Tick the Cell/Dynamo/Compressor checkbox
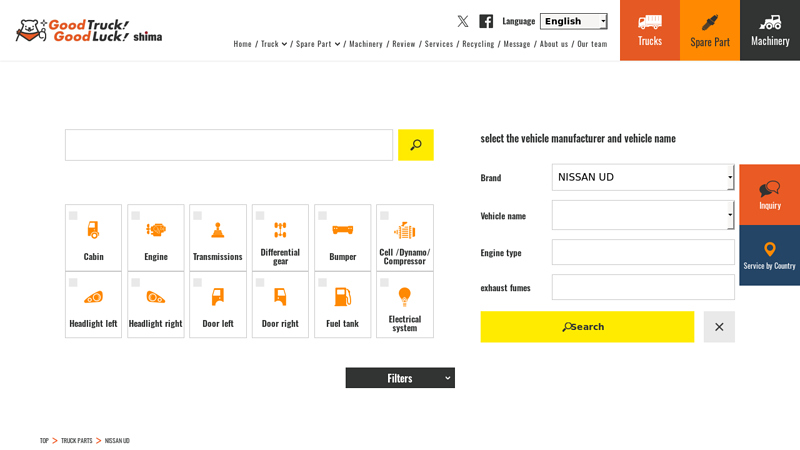 tap(384, 215)
